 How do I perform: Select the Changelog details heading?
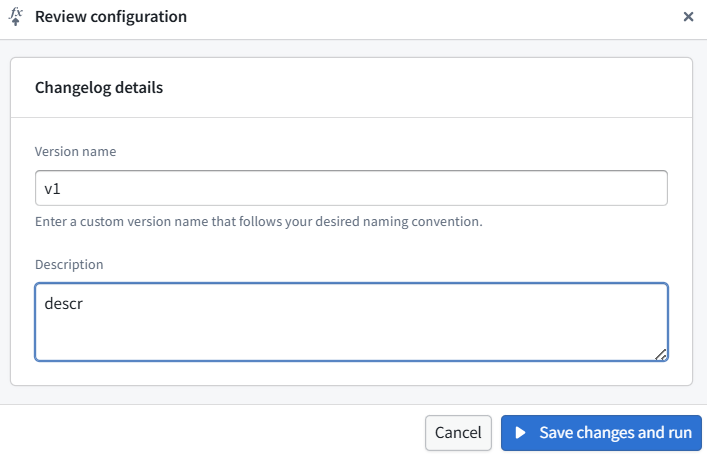(x=99, y=87)
